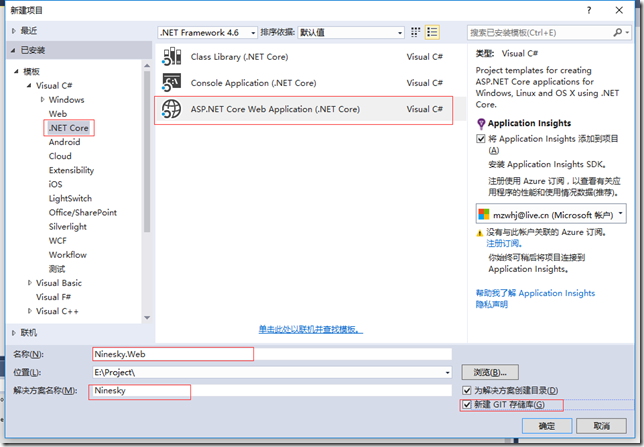Viewport: 644px width, 447px height.
Task: Collapse the 已安装 (Installed) section
Action: [x=13, y=51]
